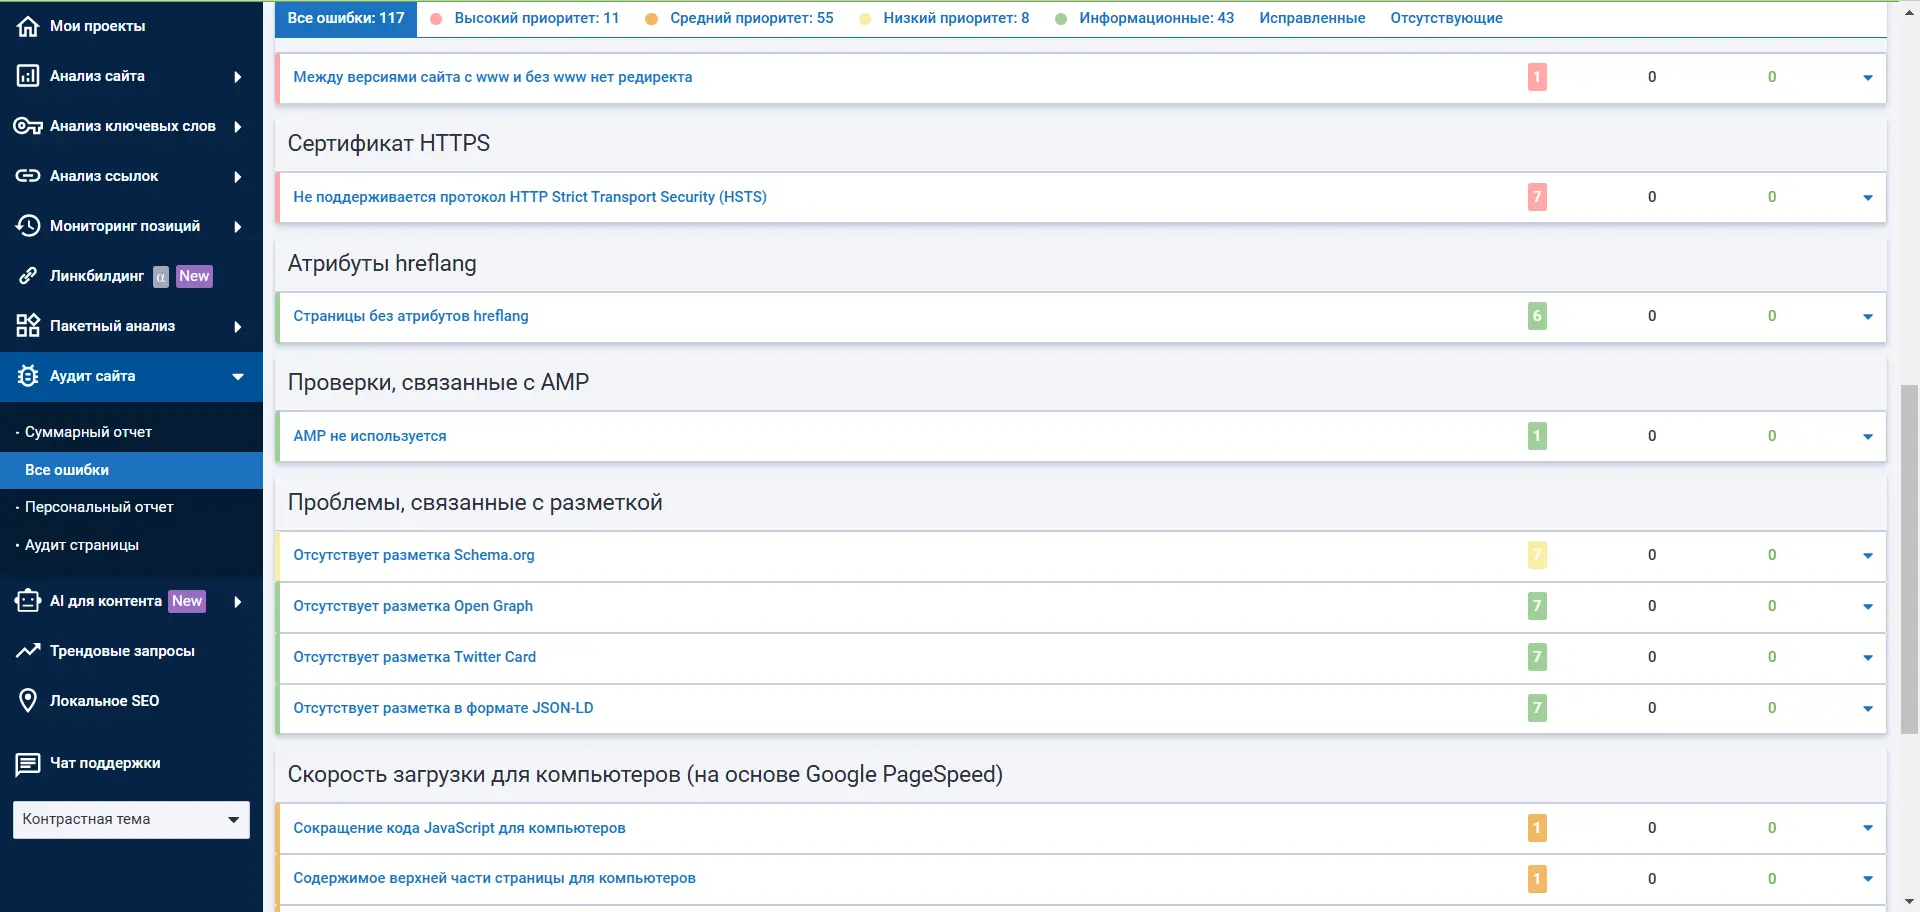Open the Контрастная тема dropdown

[x=131, y=820]
